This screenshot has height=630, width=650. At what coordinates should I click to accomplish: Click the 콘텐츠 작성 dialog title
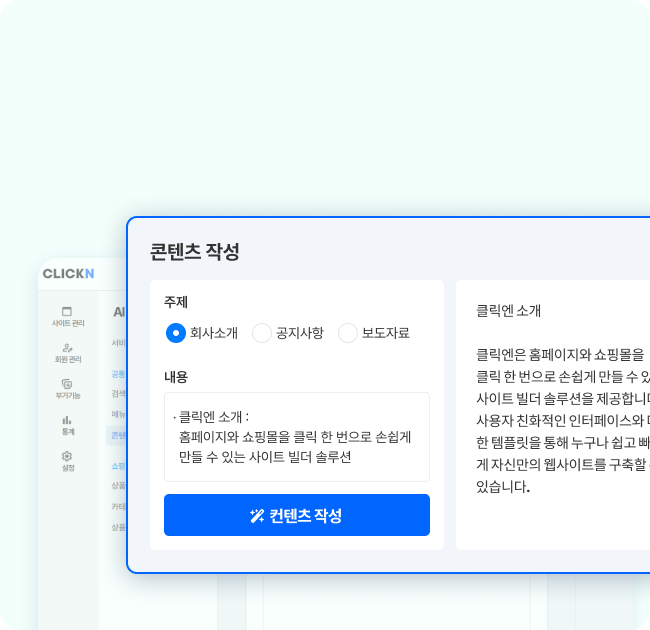coord(195,252)
